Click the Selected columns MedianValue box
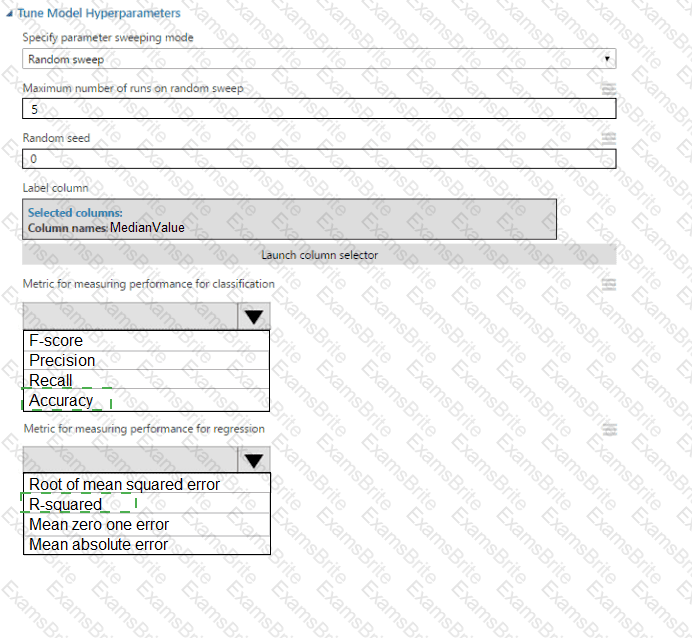The image size is (692, 638). click(x=289, y=220)
